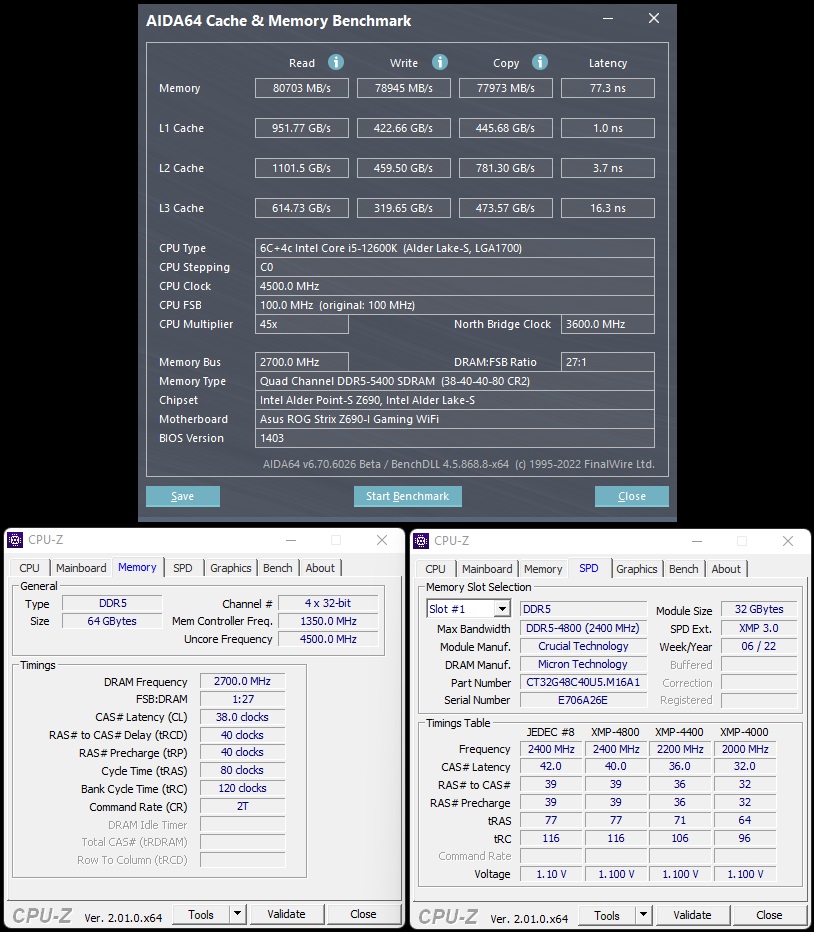Minimize the right CPU-Z SPD window
The height and width of the screenshot is (932, 814).
(x=697, y=541)
